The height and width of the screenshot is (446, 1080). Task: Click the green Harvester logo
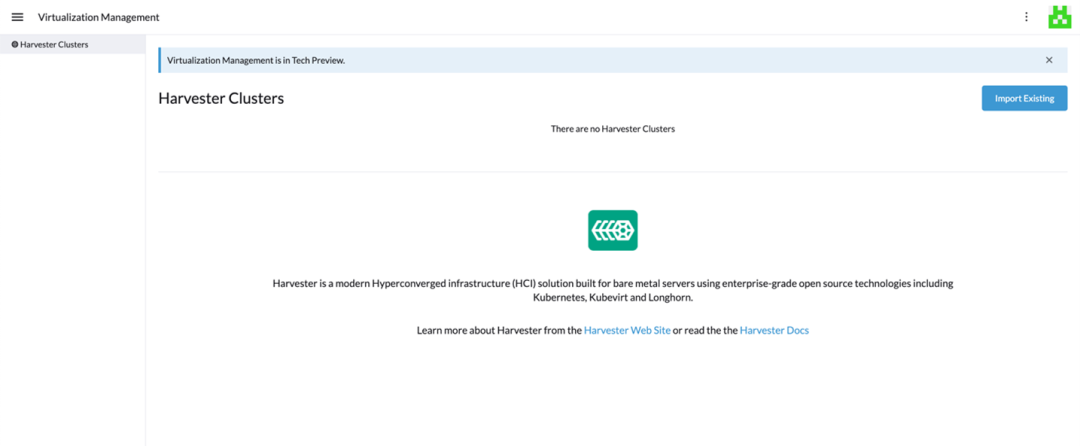(612, 230)
